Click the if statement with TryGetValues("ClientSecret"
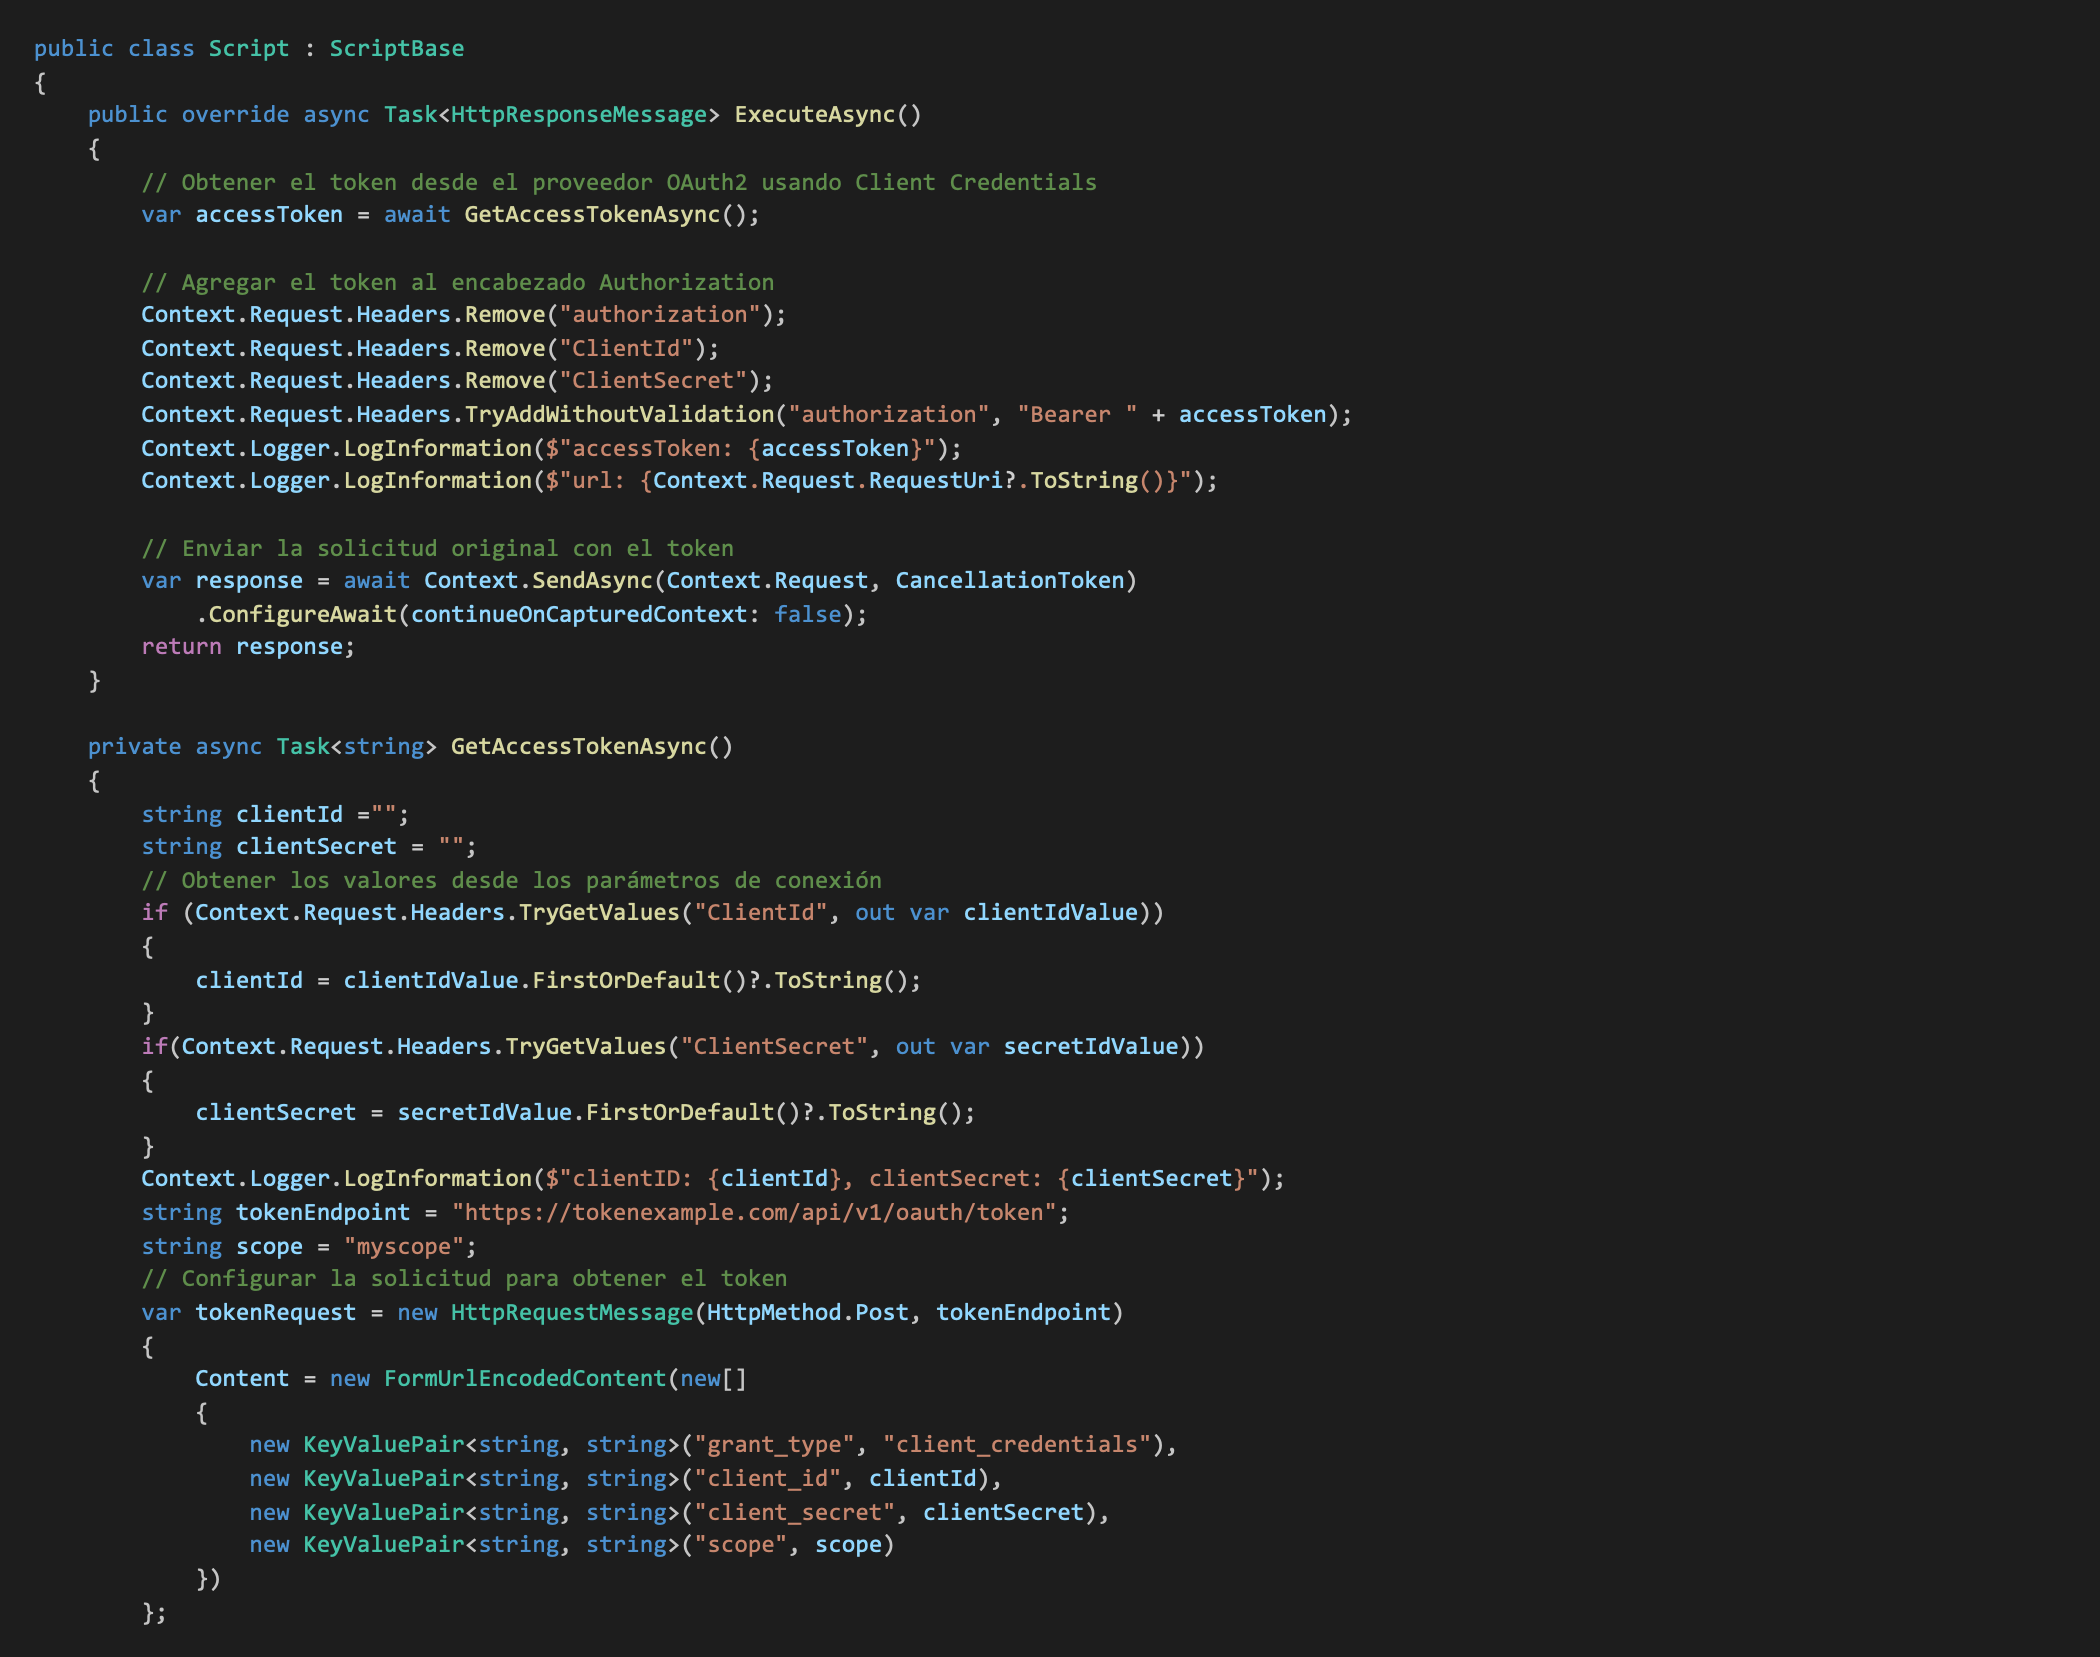 click(673, 1046)
